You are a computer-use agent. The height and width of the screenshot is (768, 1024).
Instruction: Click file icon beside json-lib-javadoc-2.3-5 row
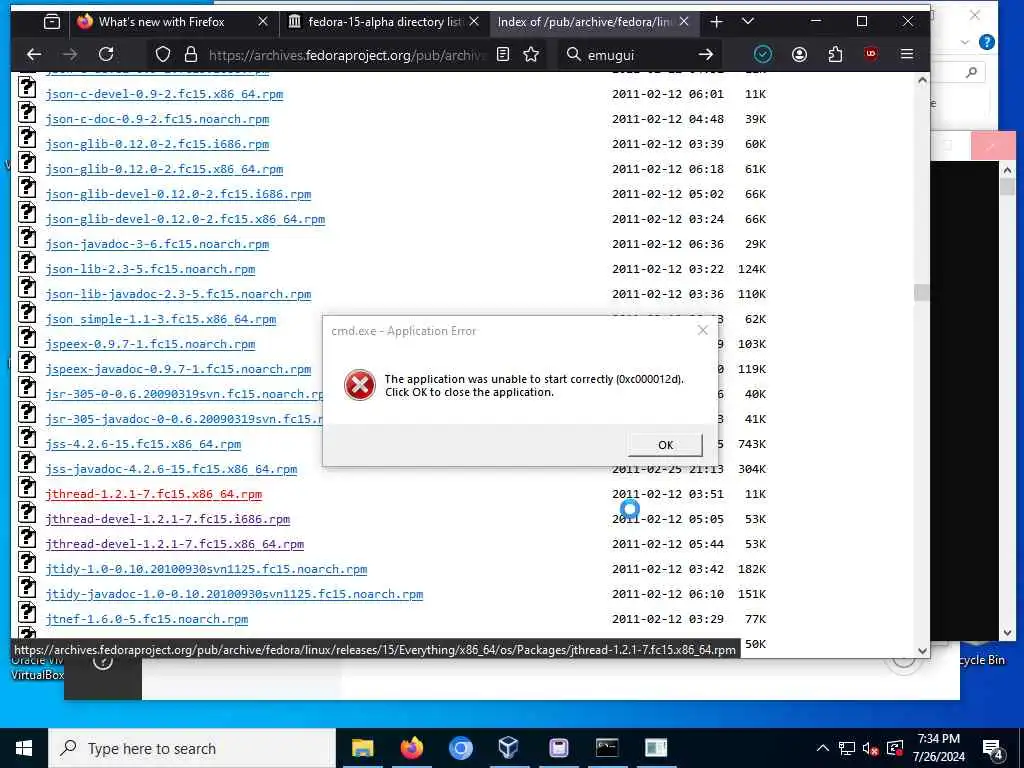(x=27, y=287)
